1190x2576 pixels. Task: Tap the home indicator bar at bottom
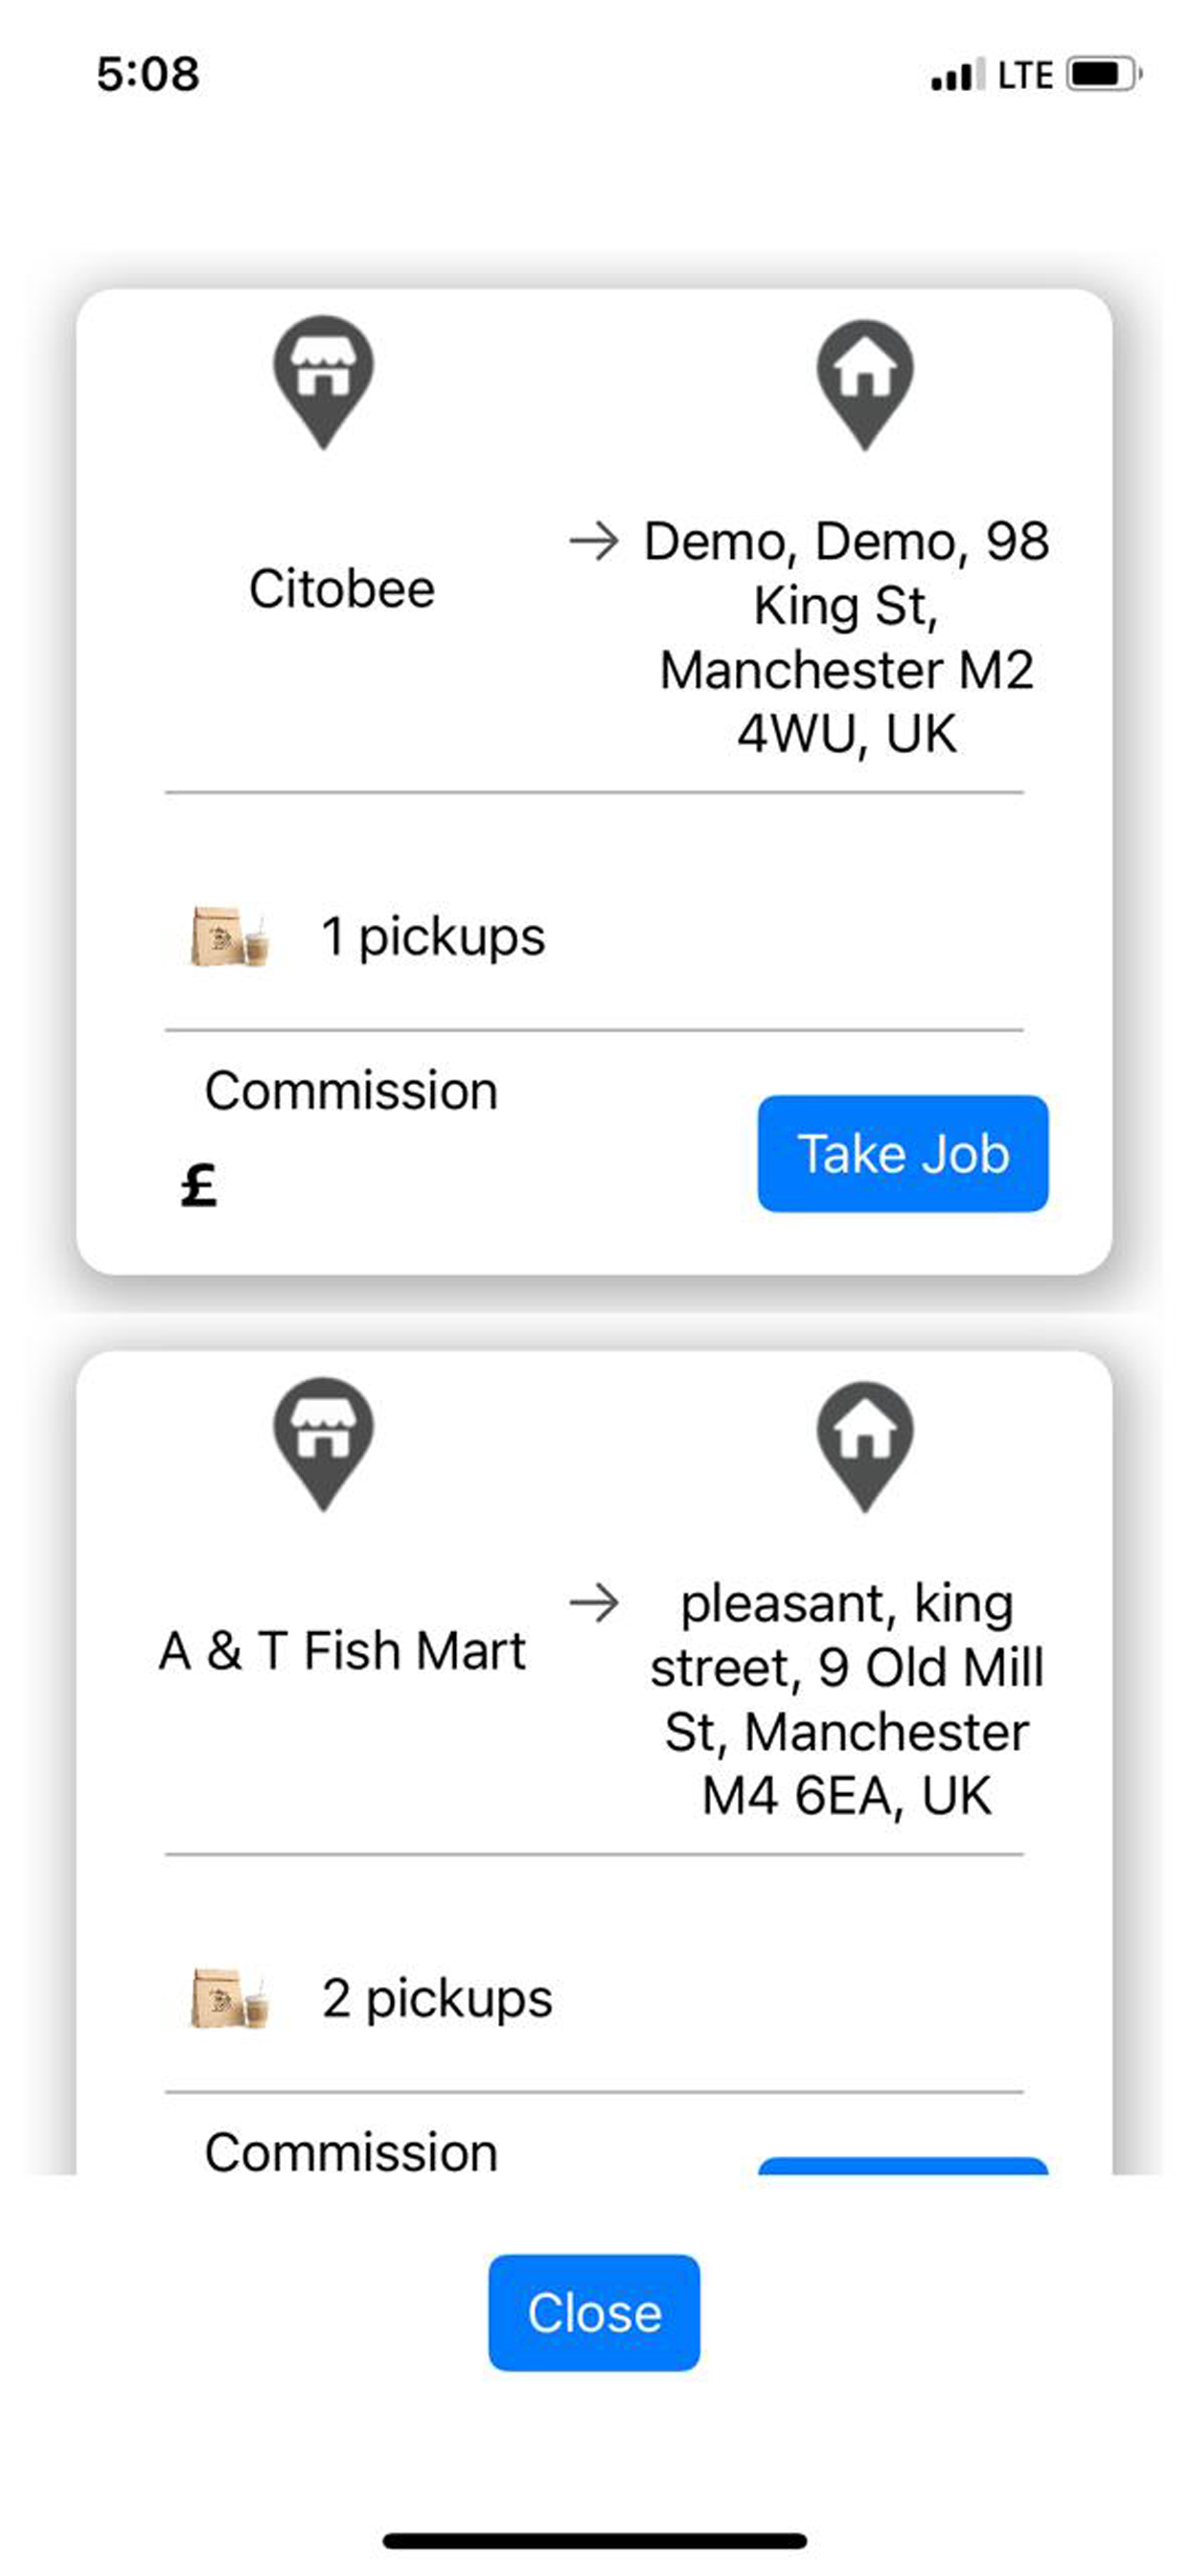pyautogui.click(x=594, y=2541)
